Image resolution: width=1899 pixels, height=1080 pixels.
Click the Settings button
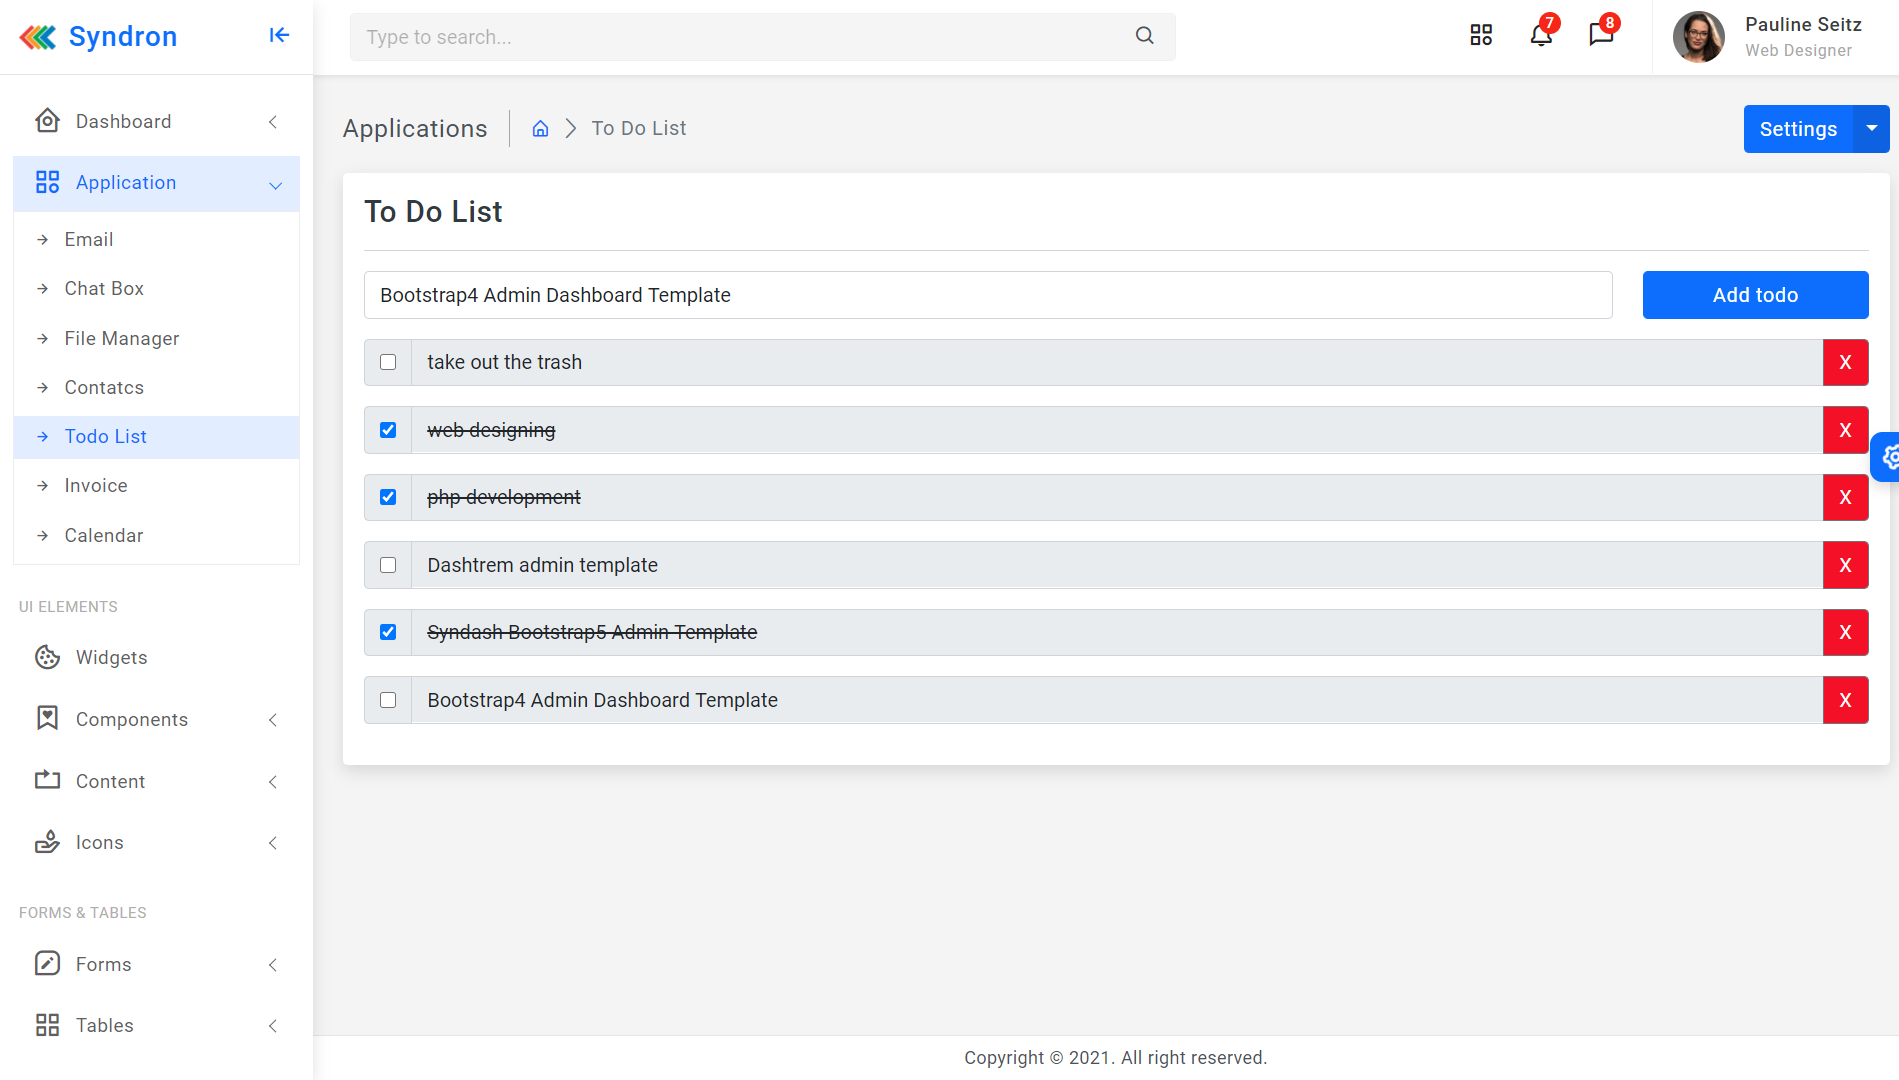point(1798,129)
